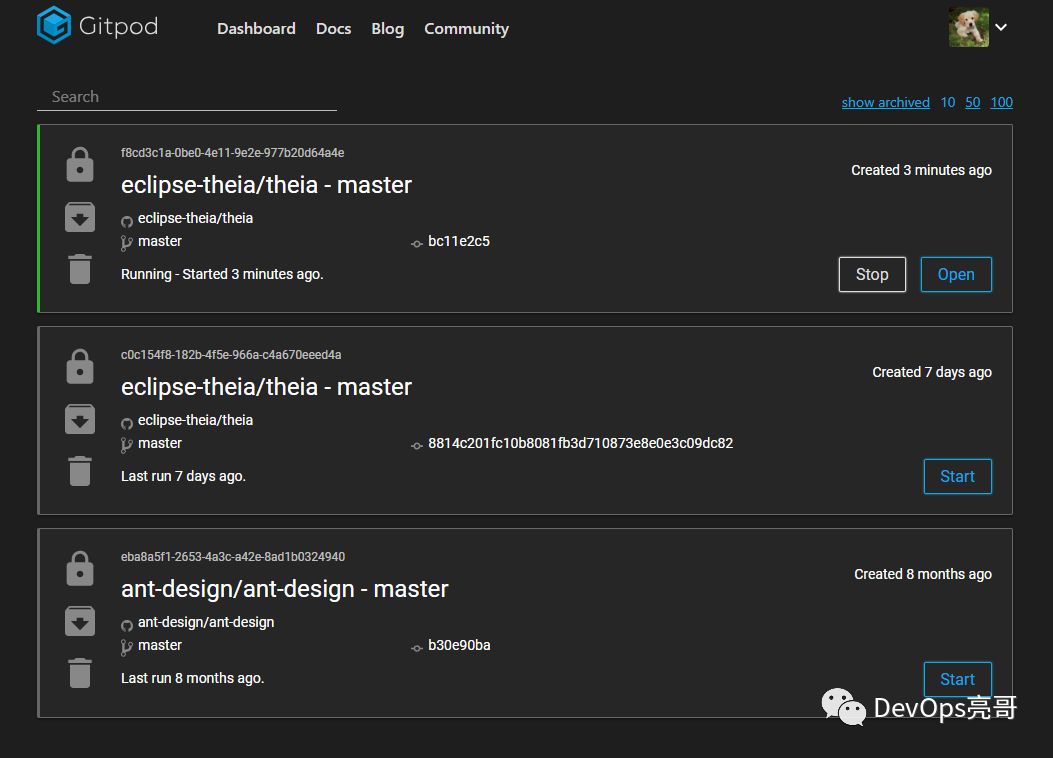
Task: Click the workspace ID c0c154f8-182b-4f5e-966a-c4a670eeed4a
Action: pyautogui.click(x=231, y=354)
